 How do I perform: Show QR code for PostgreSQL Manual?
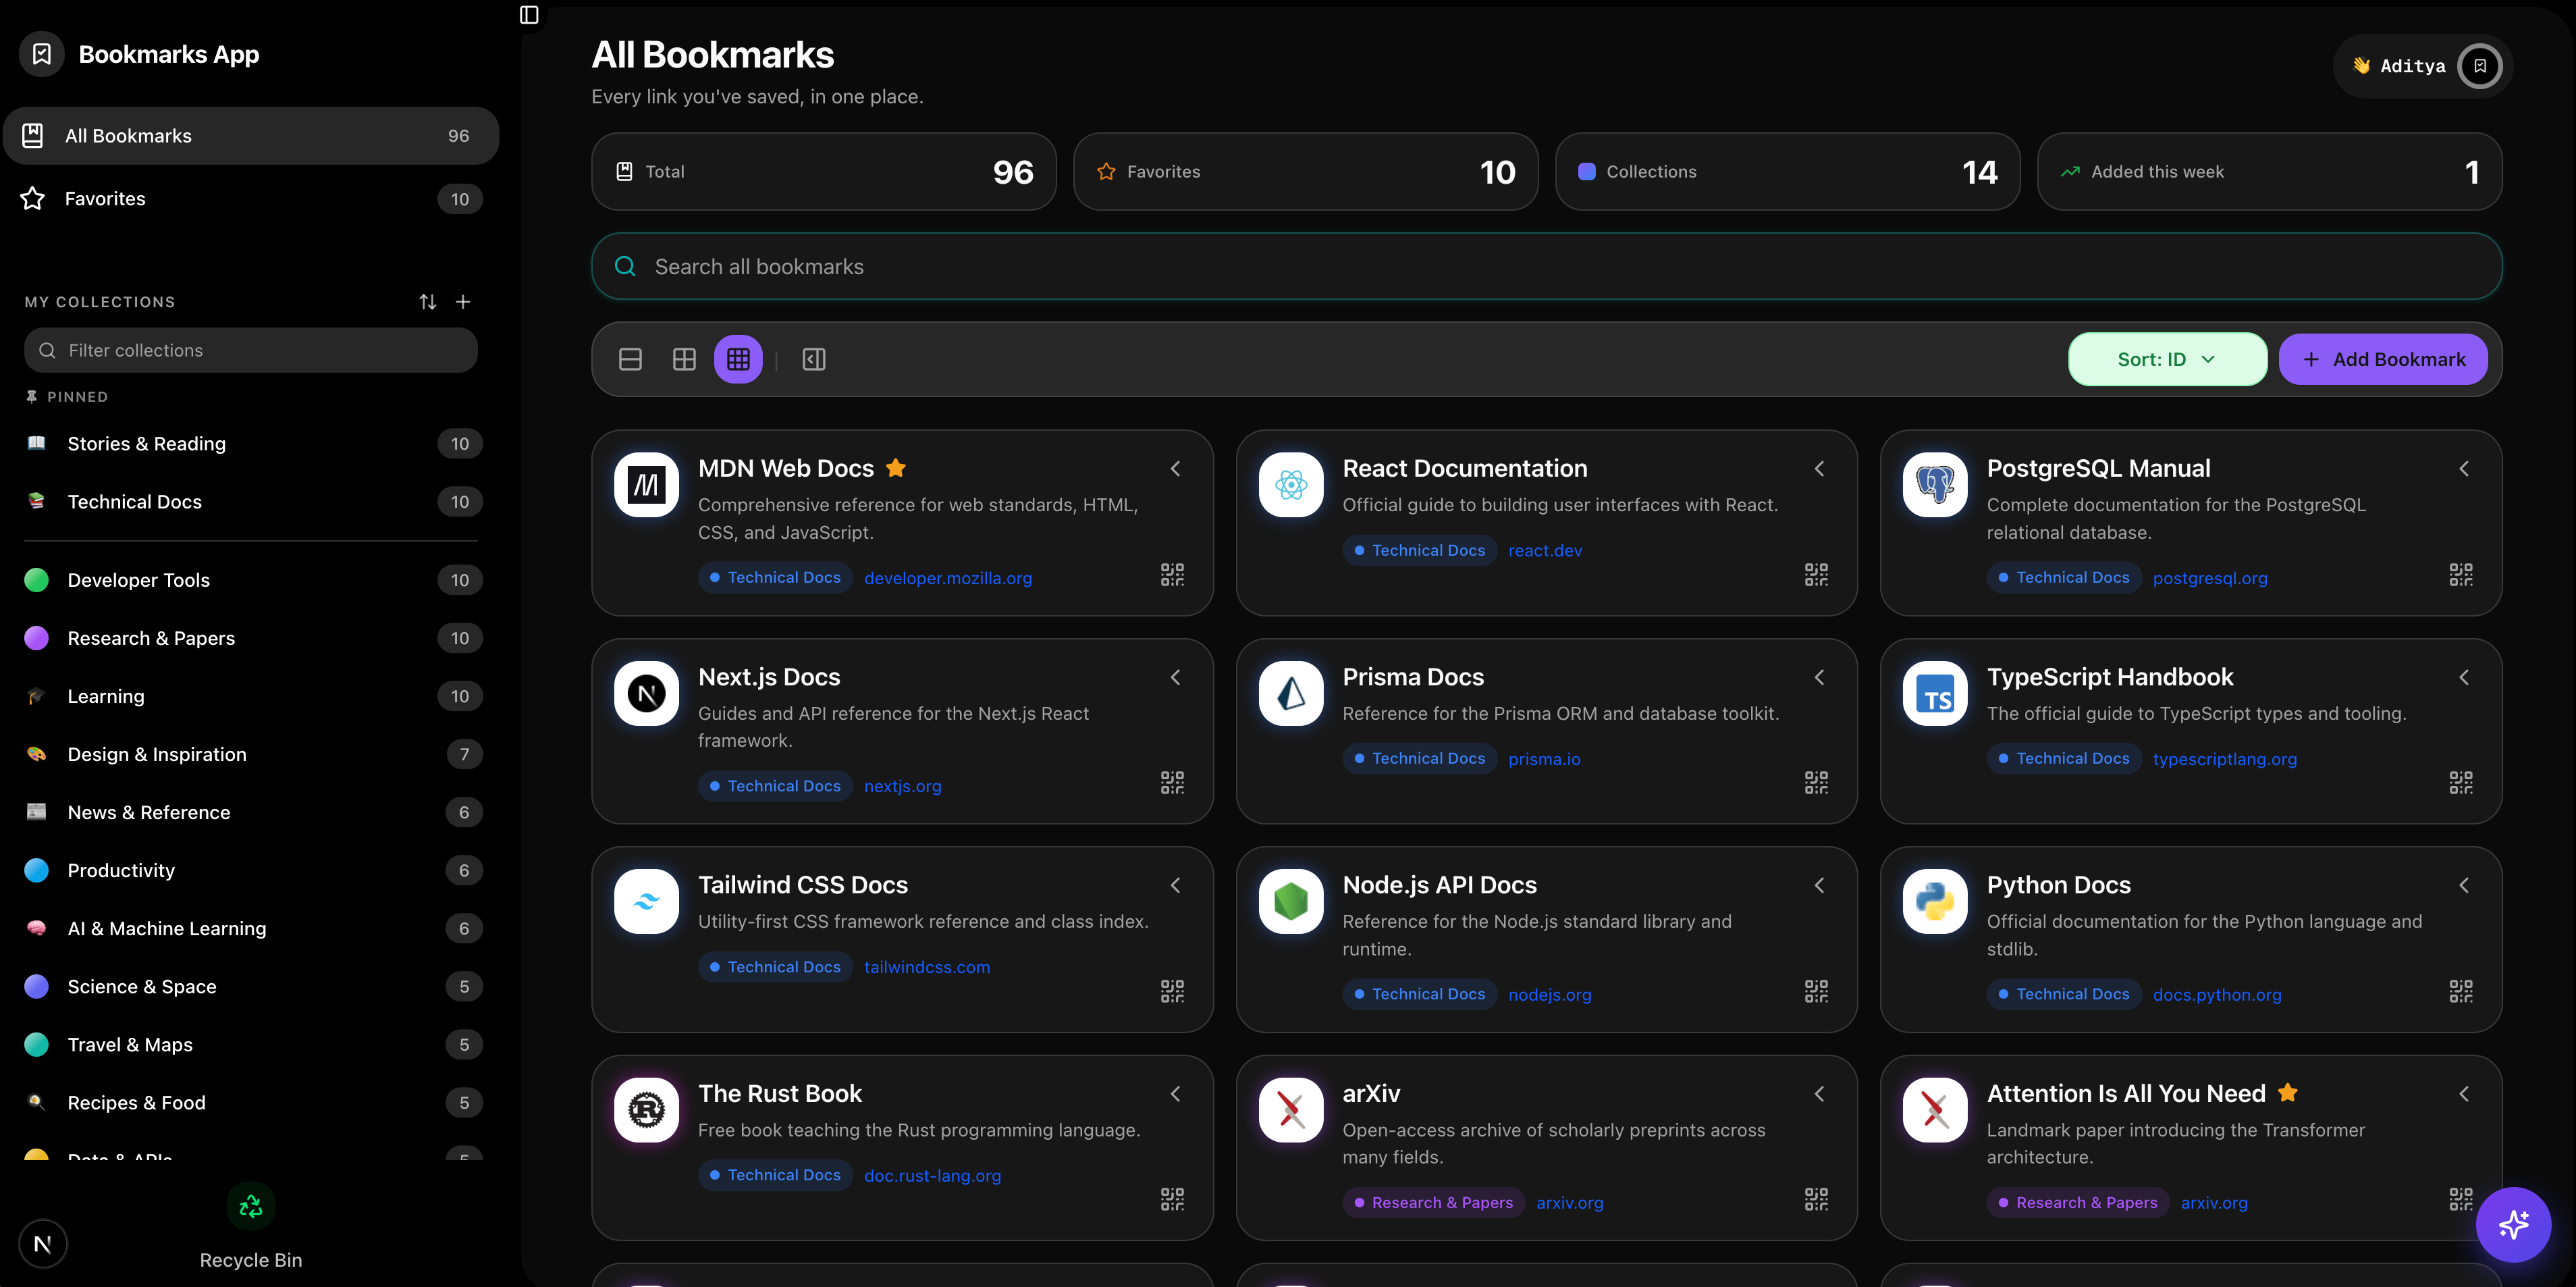coord(2461,574)
